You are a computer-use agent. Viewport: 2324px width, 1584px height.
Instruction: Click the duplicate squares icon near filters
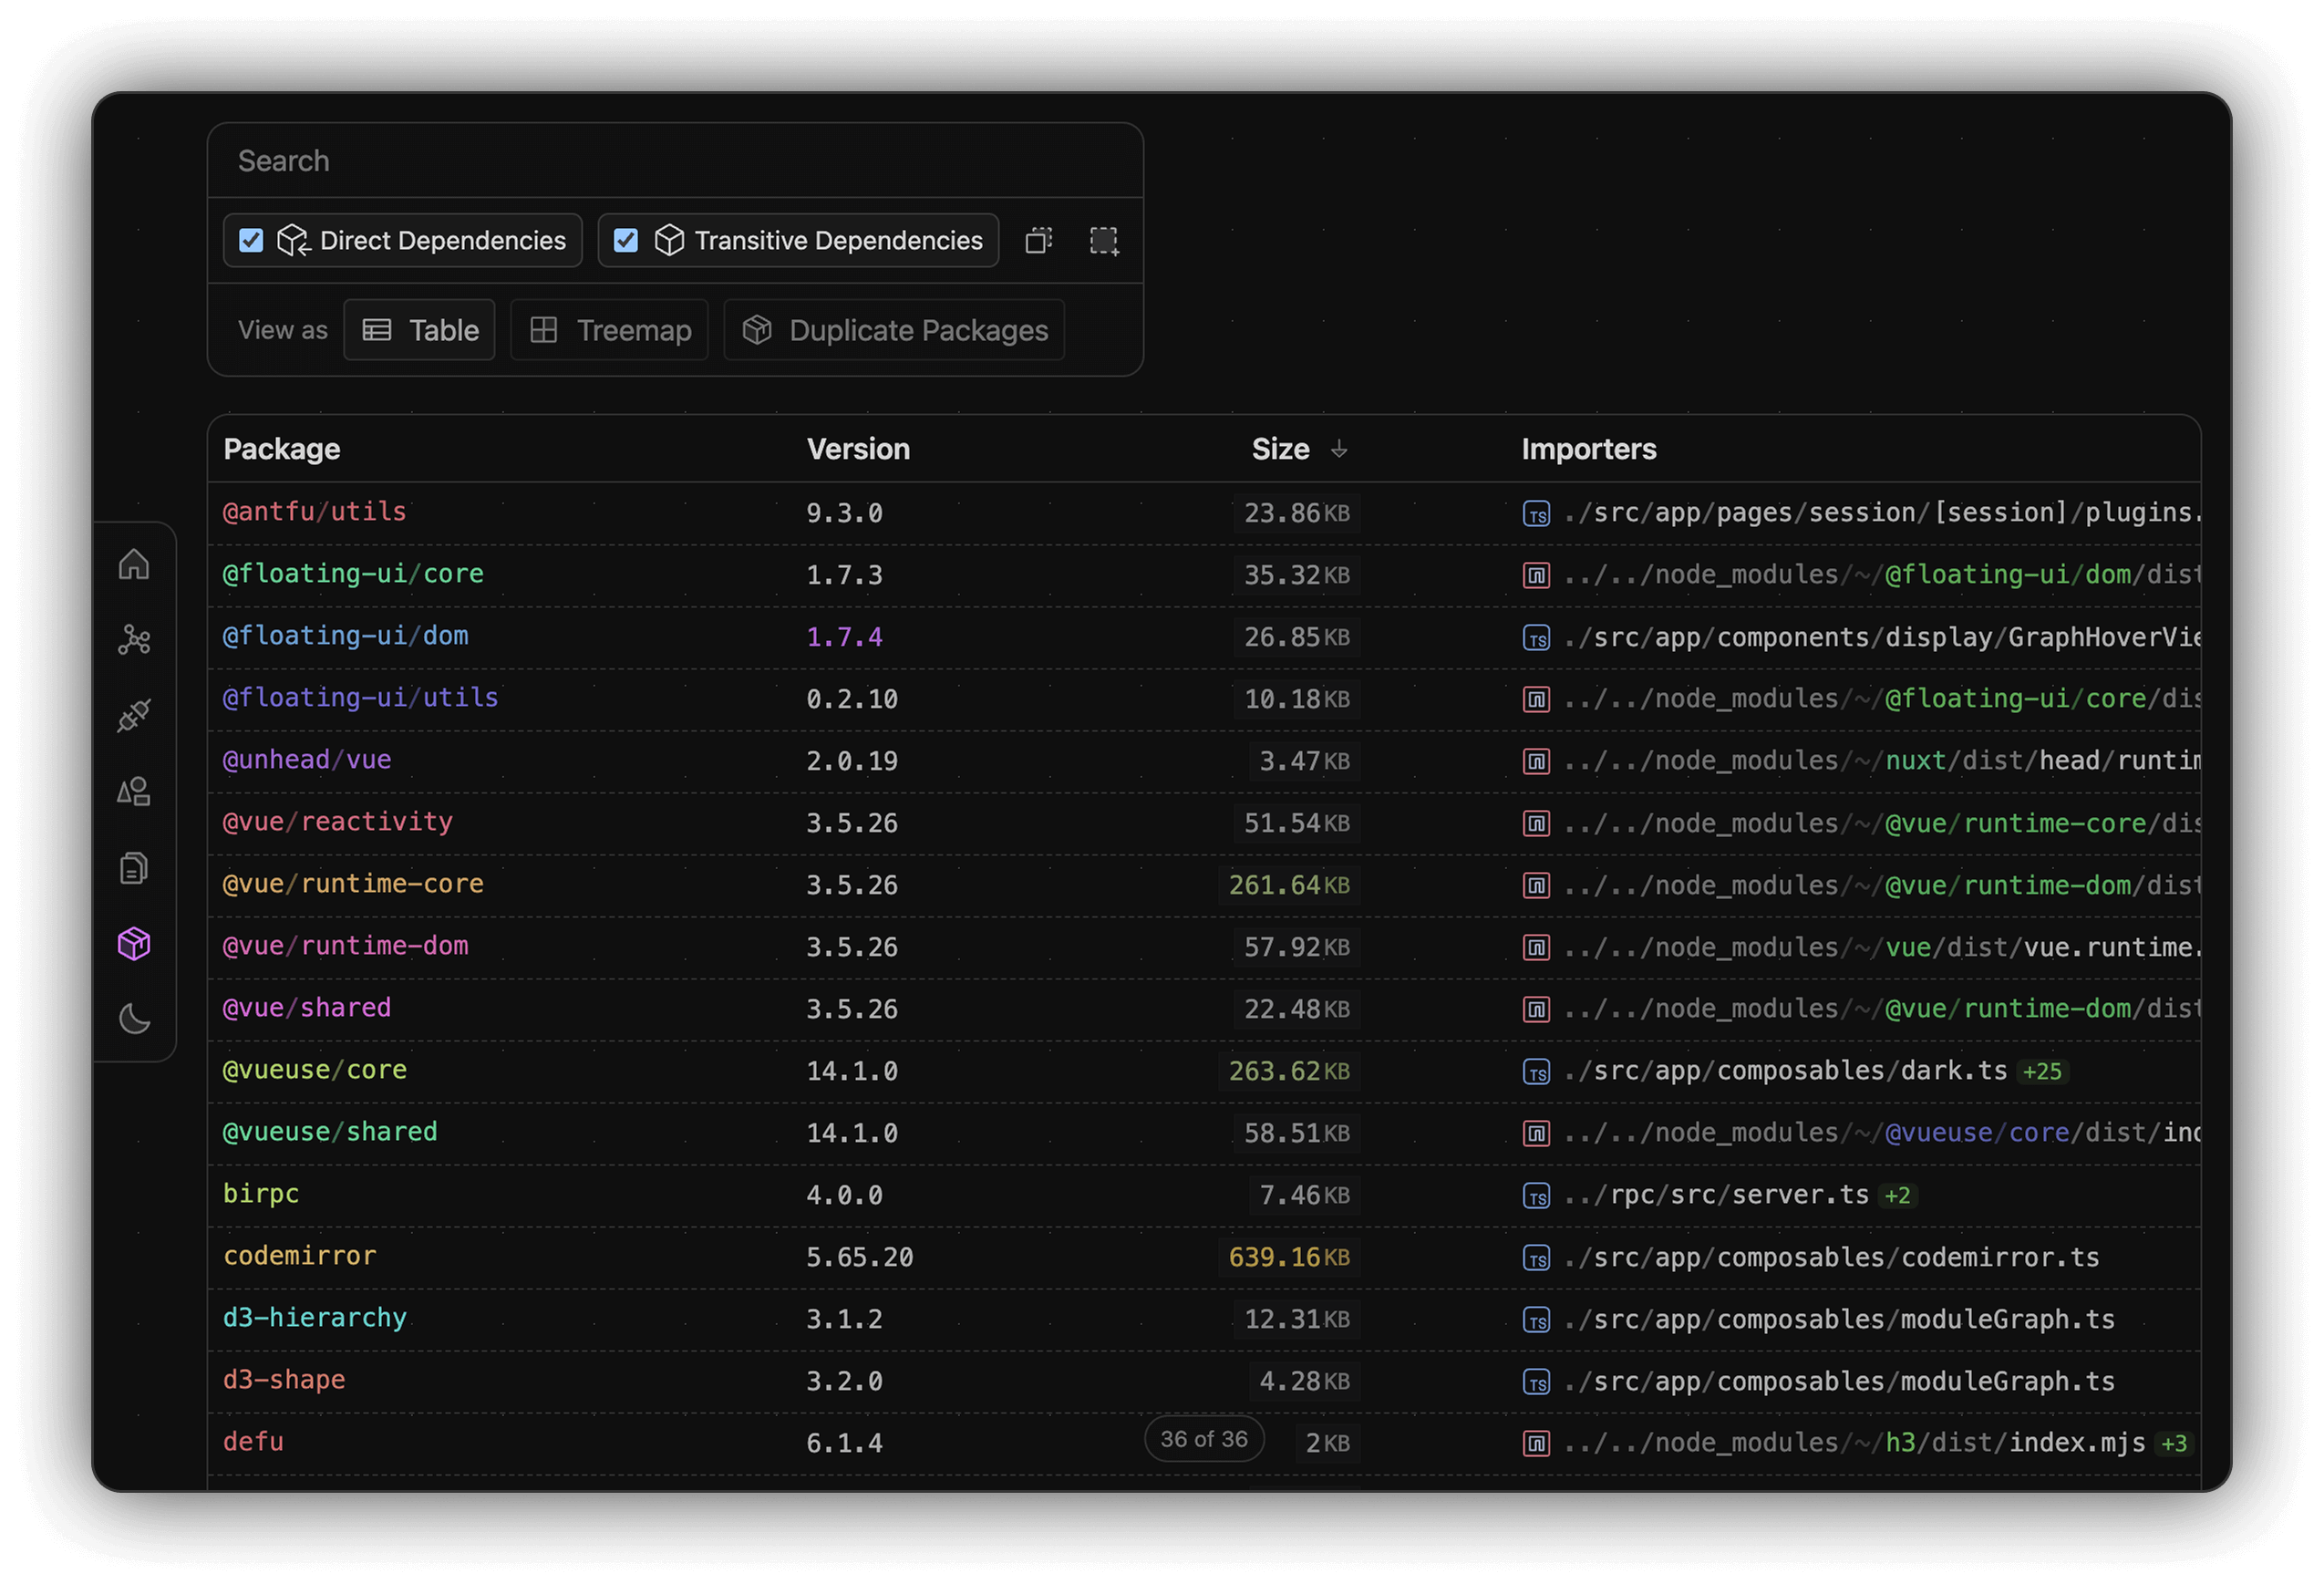(1039, 241)
